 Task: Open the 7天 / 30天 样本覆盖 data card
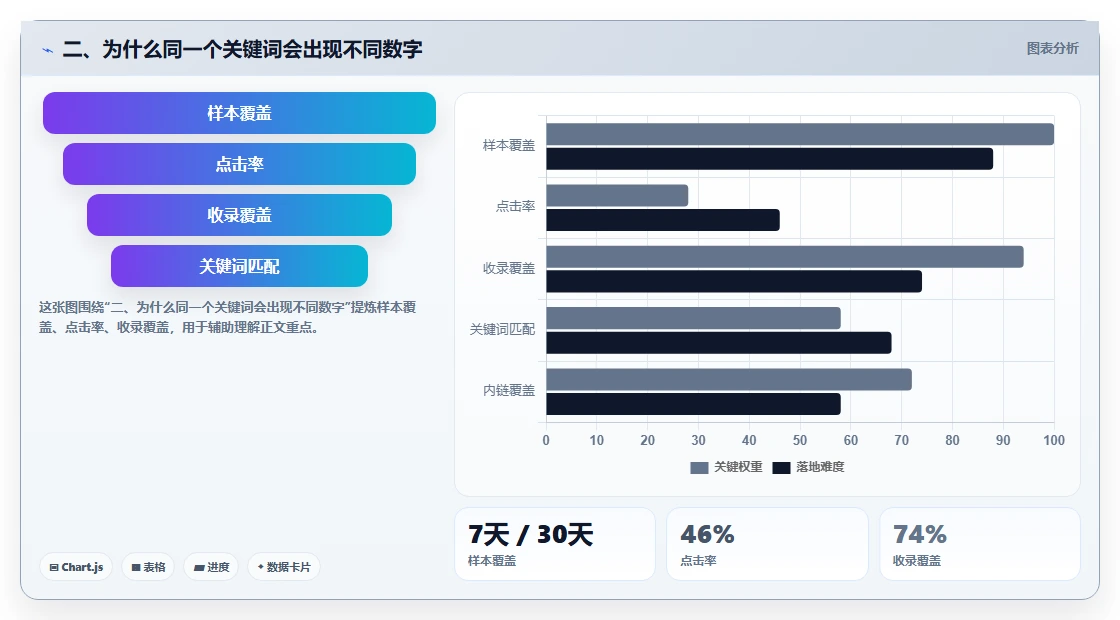[x=555, y=544]
